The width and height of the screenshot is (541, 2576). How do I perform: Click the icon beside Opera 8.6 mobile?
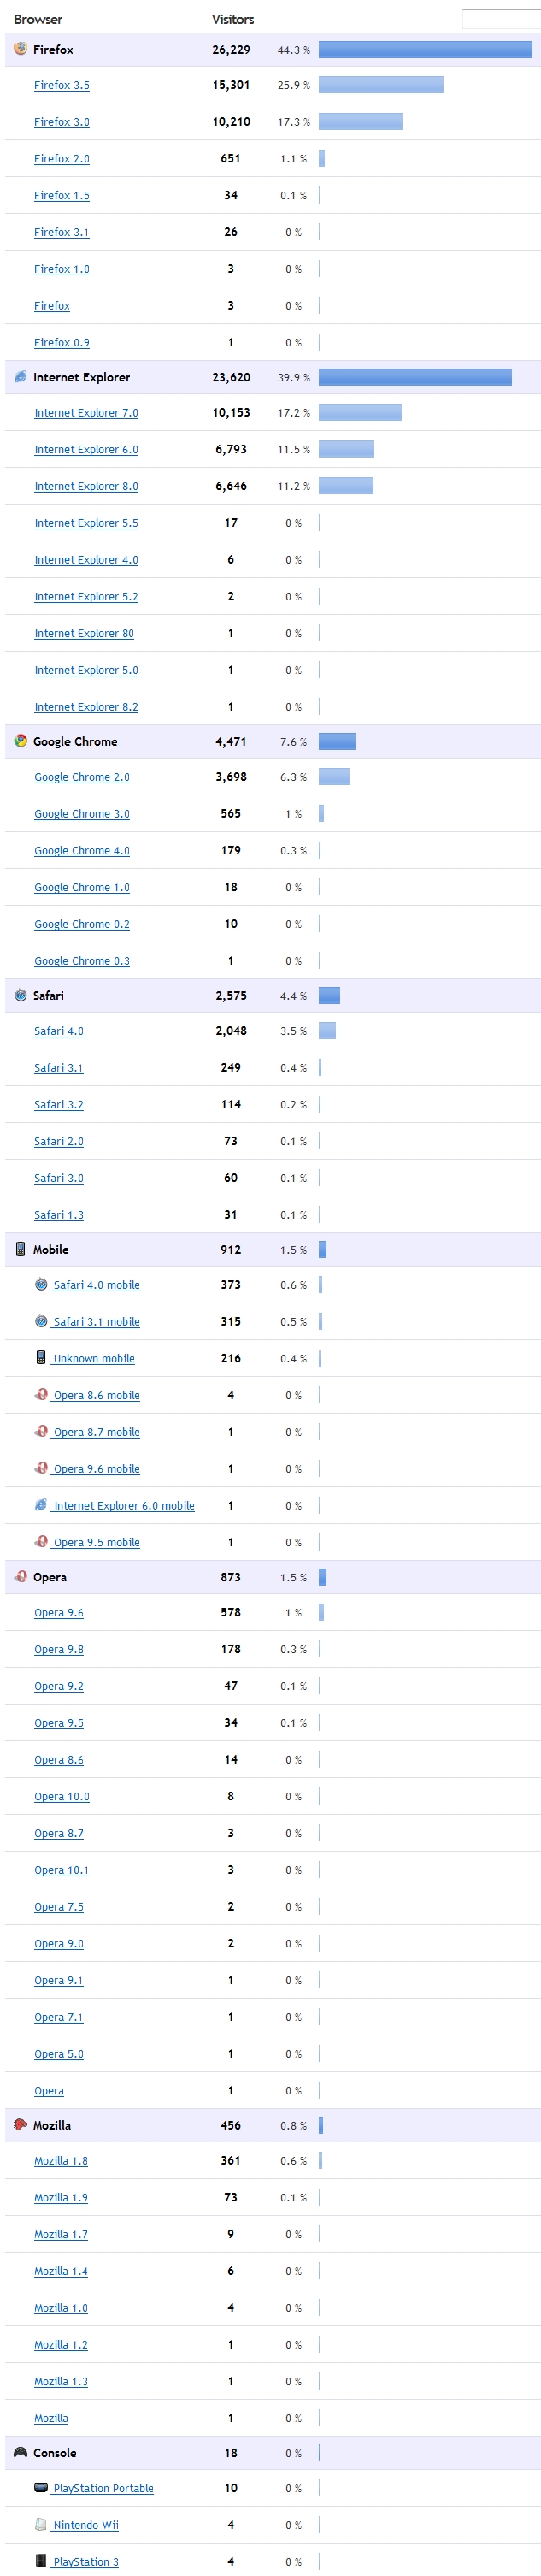[x=41, y=1394]
